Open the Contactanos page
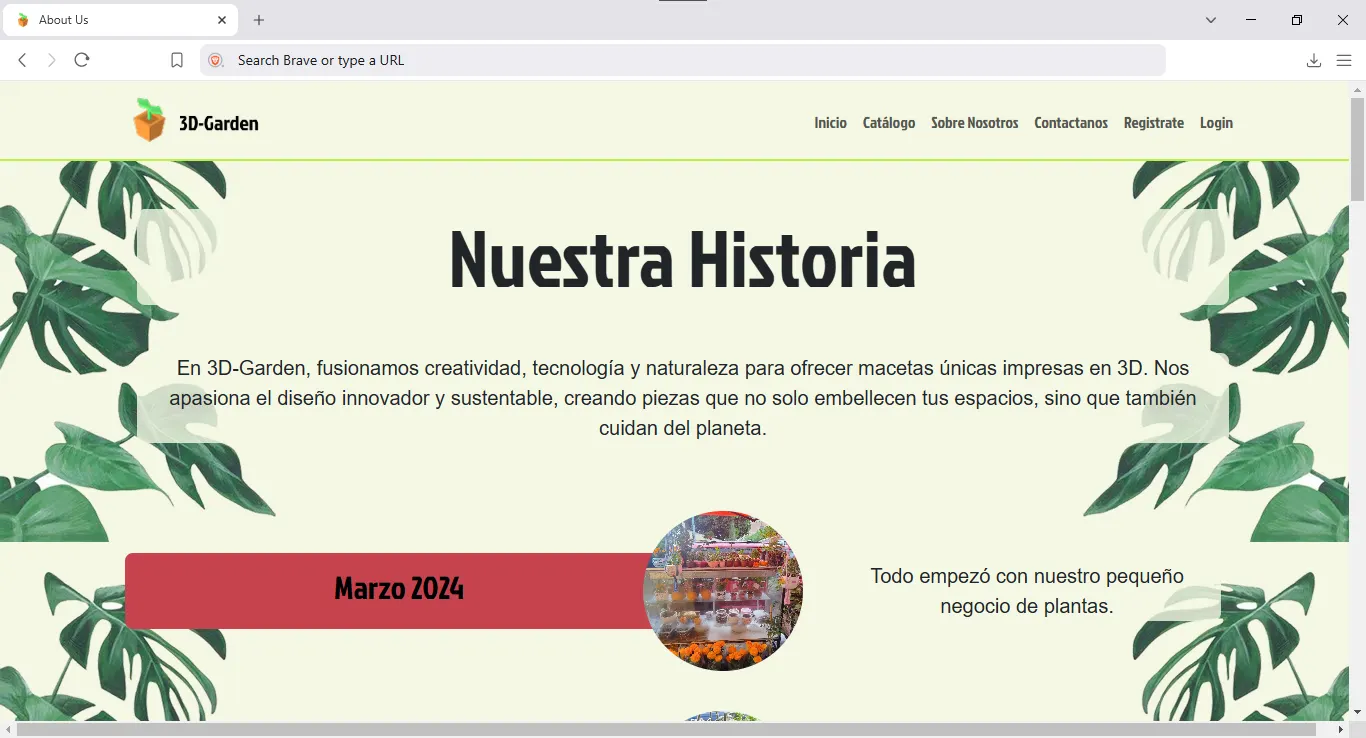Screen dimensions: 1366x738 (1071, 123)
